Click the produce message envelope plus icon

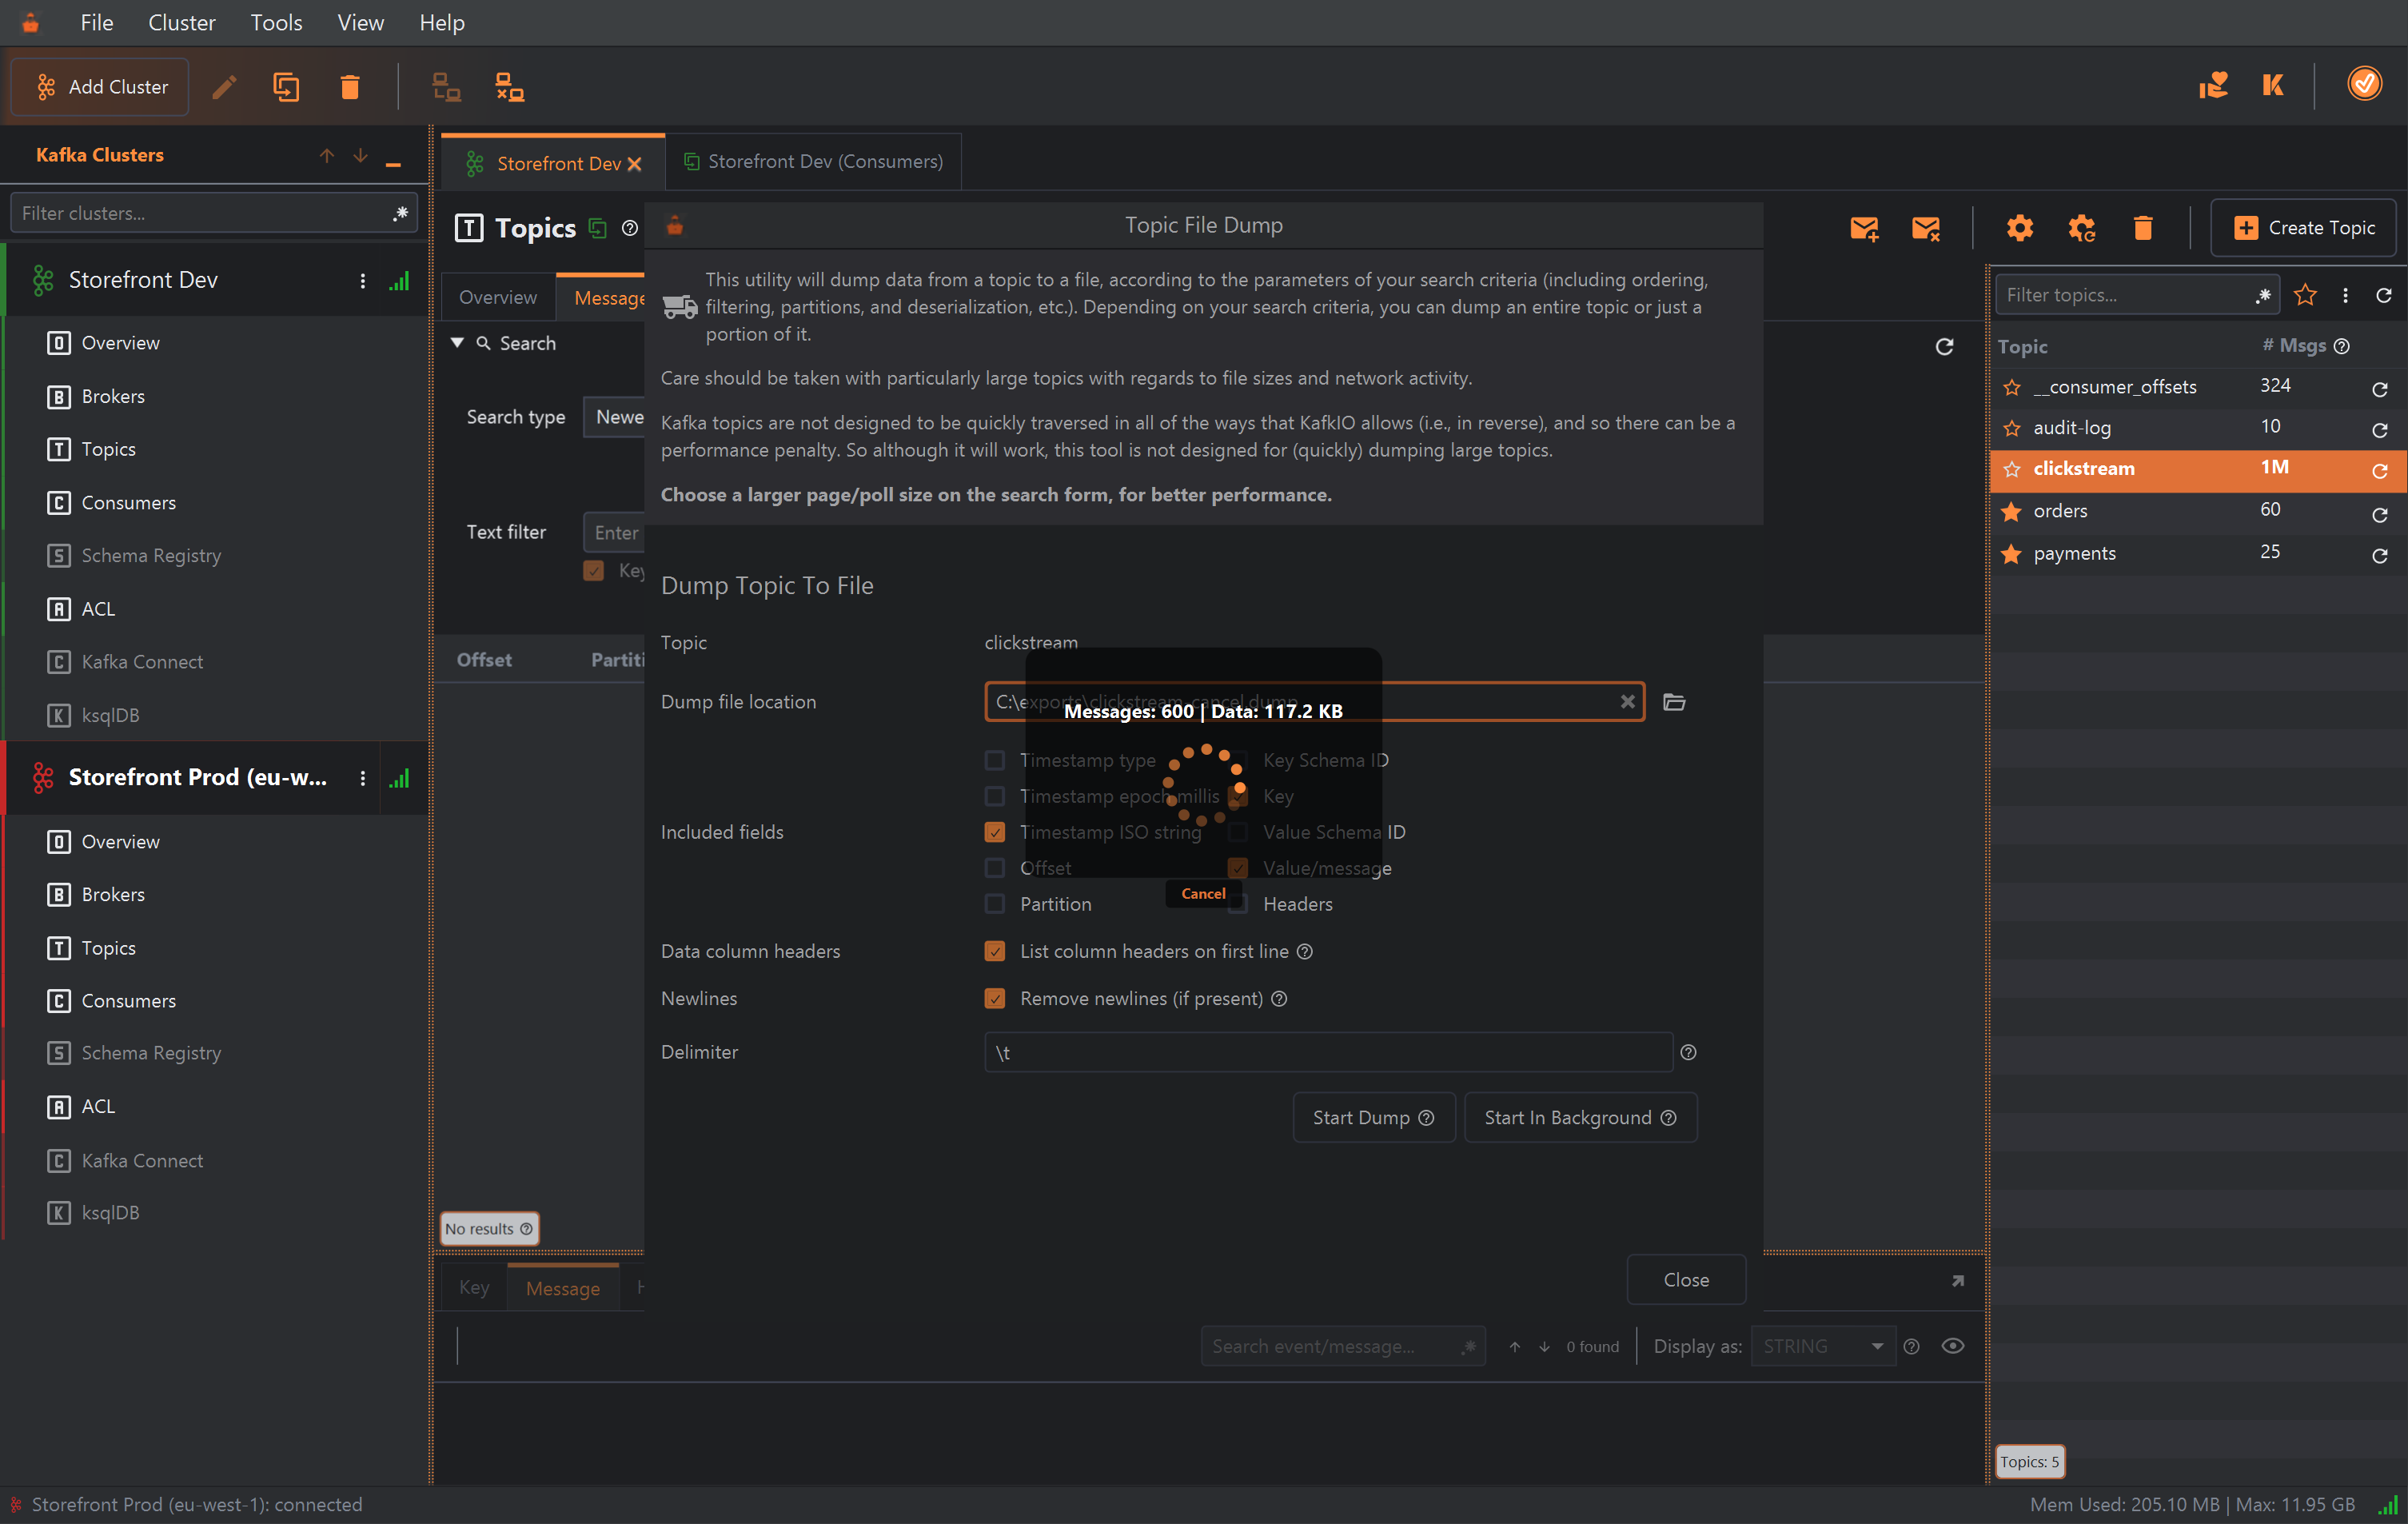tap(1864, 228)
